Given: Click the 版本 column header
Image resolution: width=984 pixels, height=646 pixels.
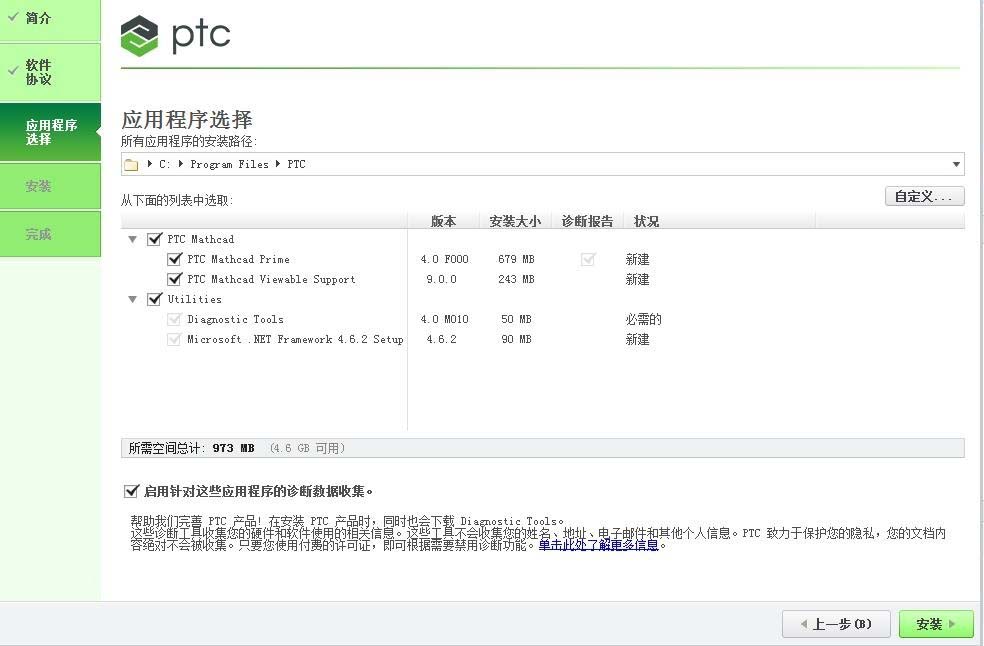Looking at the screenshot, I should (443, 221).
